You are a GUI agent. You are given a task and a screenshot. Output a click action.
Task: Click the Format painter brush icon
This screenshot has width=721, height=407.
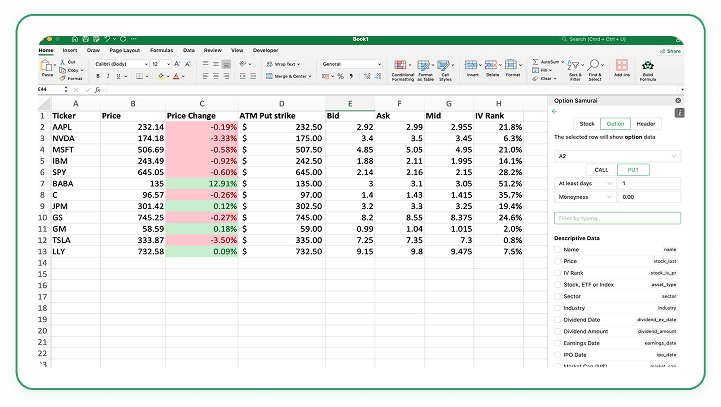[63, 78]
